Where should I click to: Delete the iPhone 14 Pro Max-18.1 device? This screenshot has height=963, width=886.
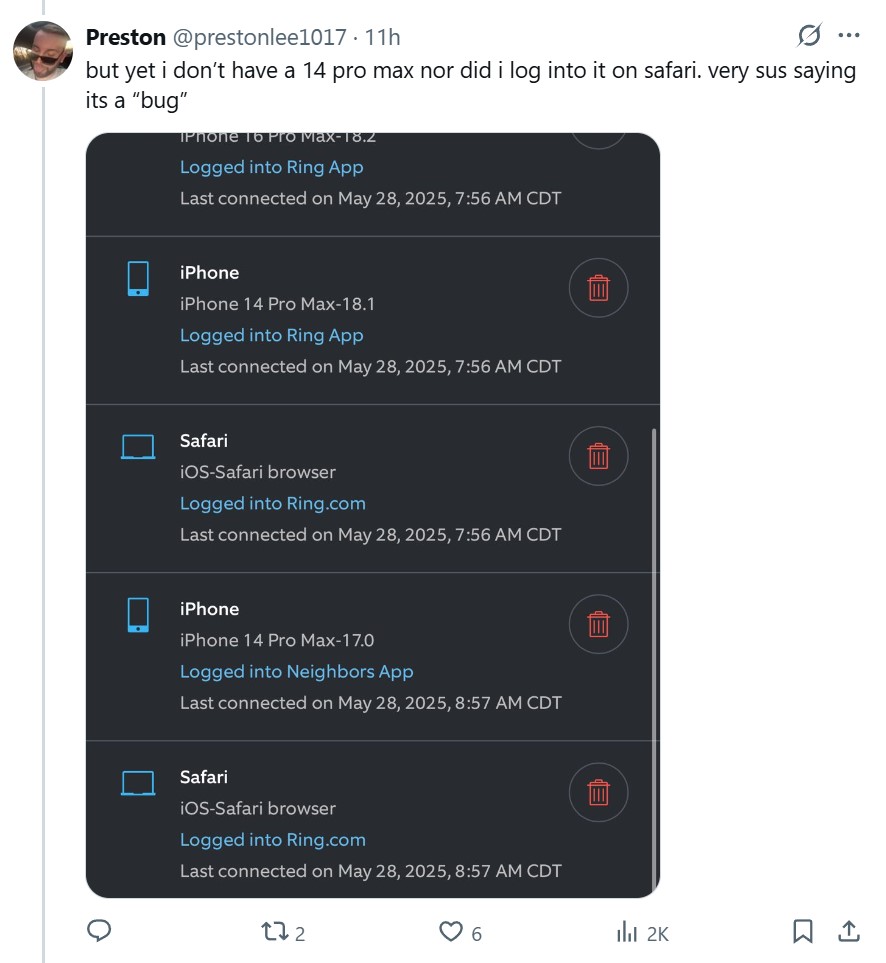pyautogui.click(x=598, y=289)
